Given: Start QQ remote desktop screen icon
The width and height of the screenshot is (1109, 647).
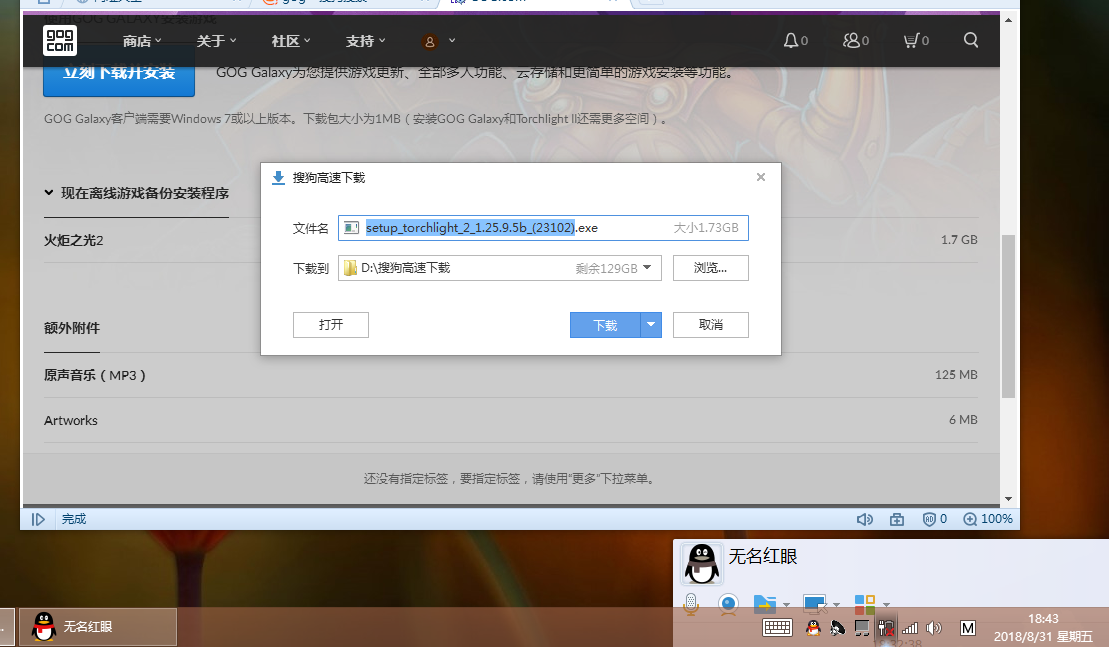Looking at the screenshot, I should pyautogui.click(x=815, y=604).
